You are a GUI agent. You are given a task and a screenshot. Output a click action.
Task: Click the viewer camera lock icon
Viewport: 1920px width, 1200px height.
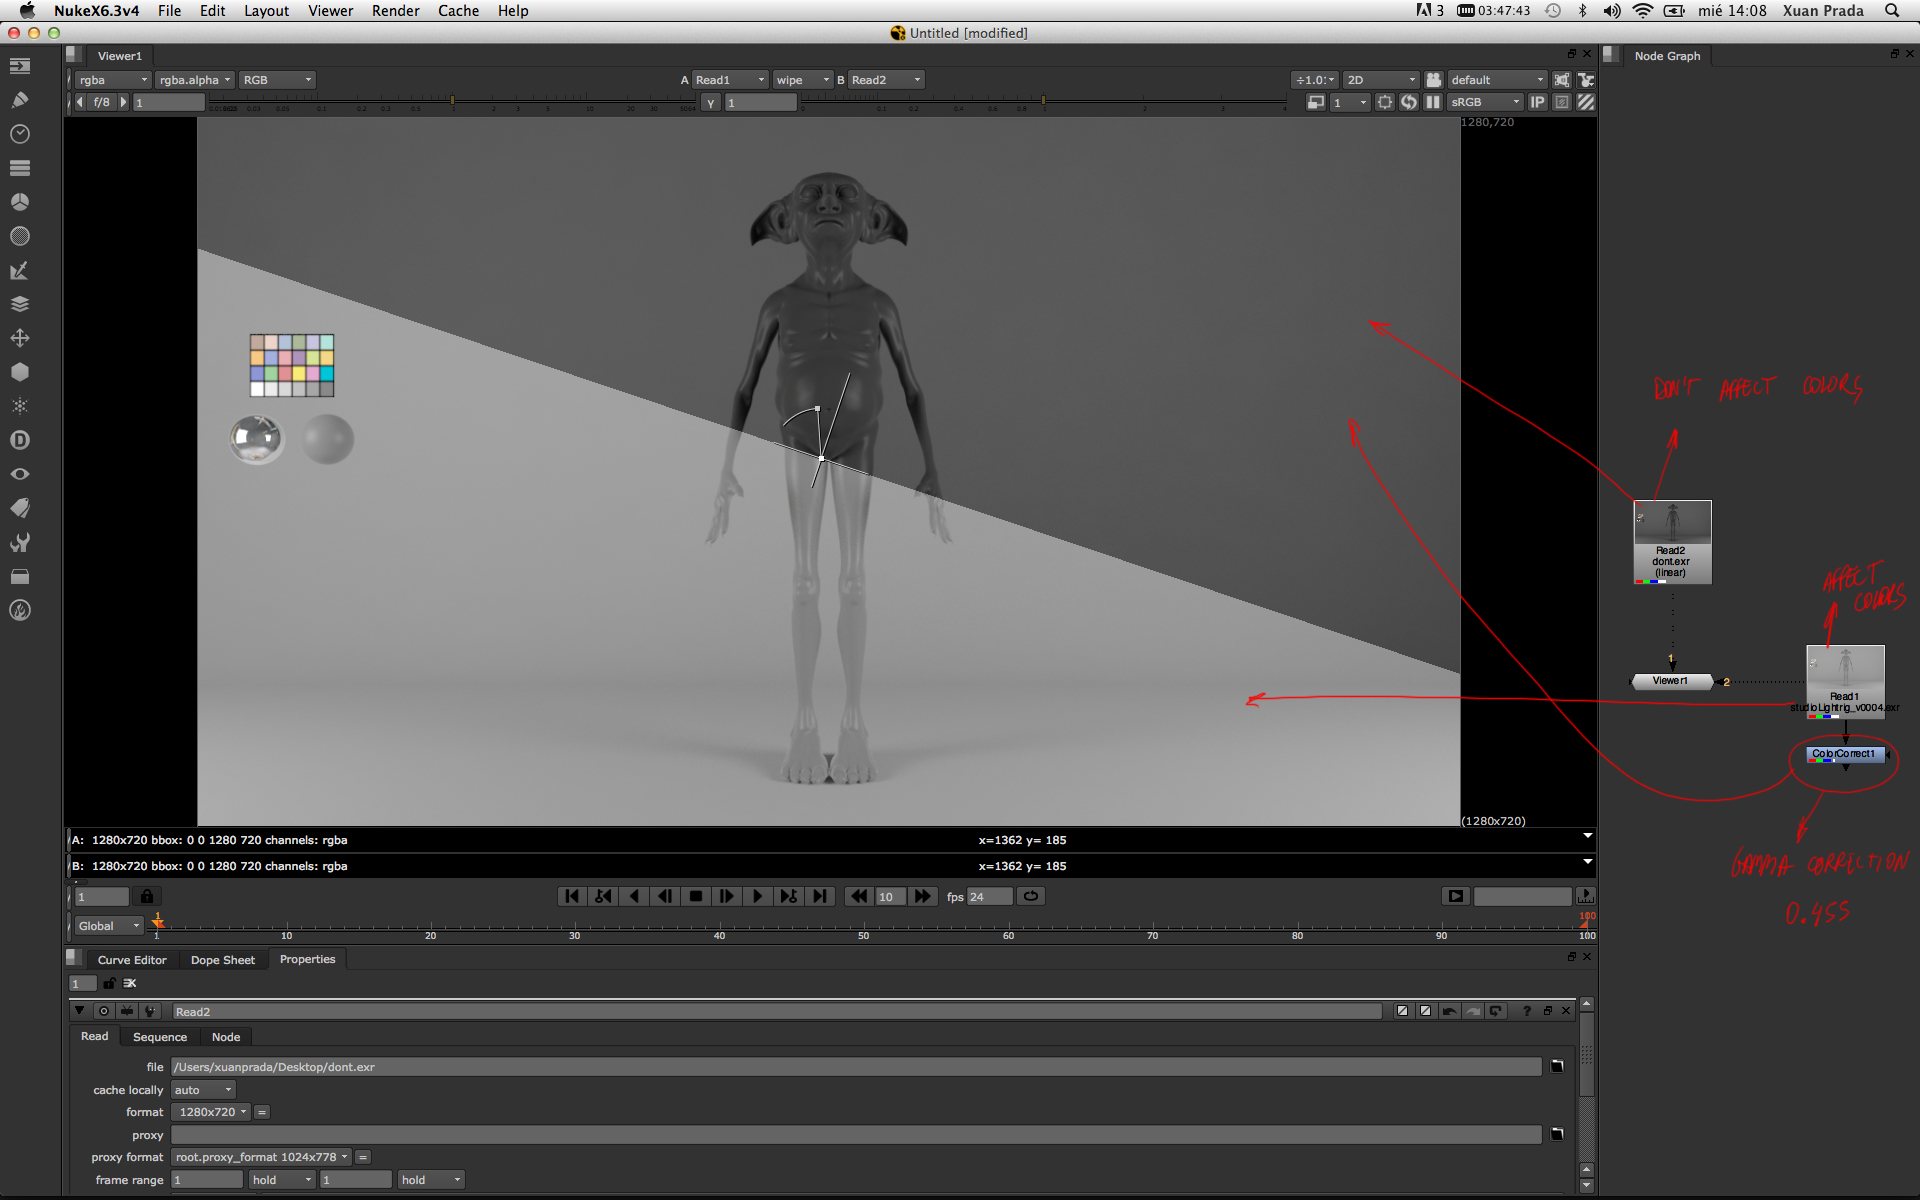click(1434, 80)
